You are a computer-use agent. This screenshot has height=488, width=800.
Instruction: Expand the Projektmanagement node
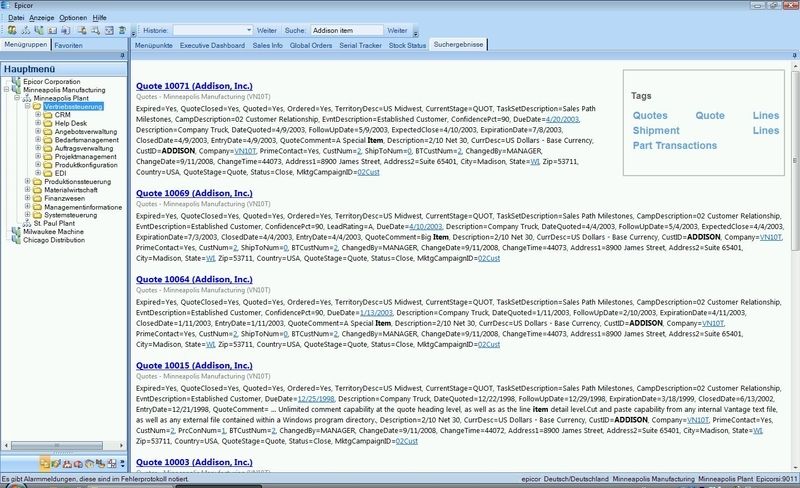pos(38,156)
